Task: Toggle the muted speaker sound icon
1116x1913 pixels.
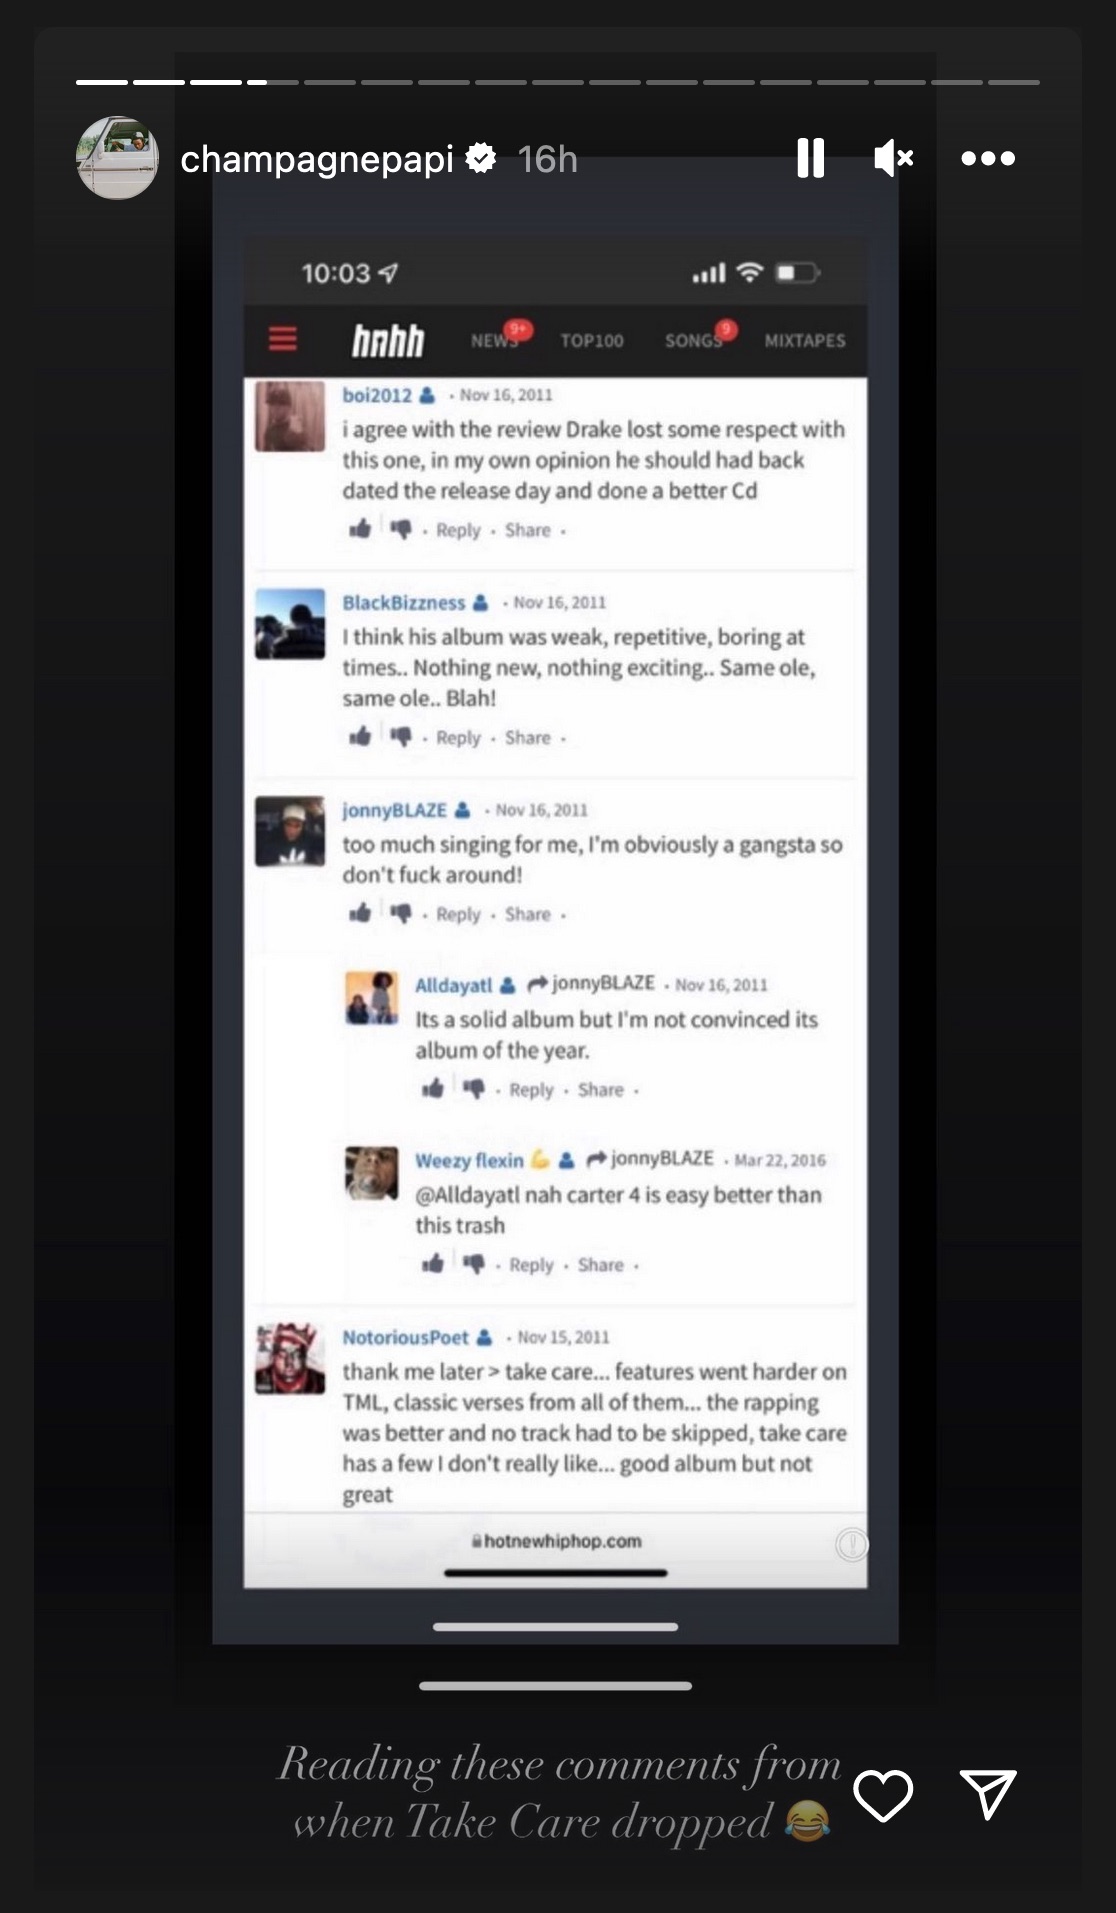Action: (893, 158)
